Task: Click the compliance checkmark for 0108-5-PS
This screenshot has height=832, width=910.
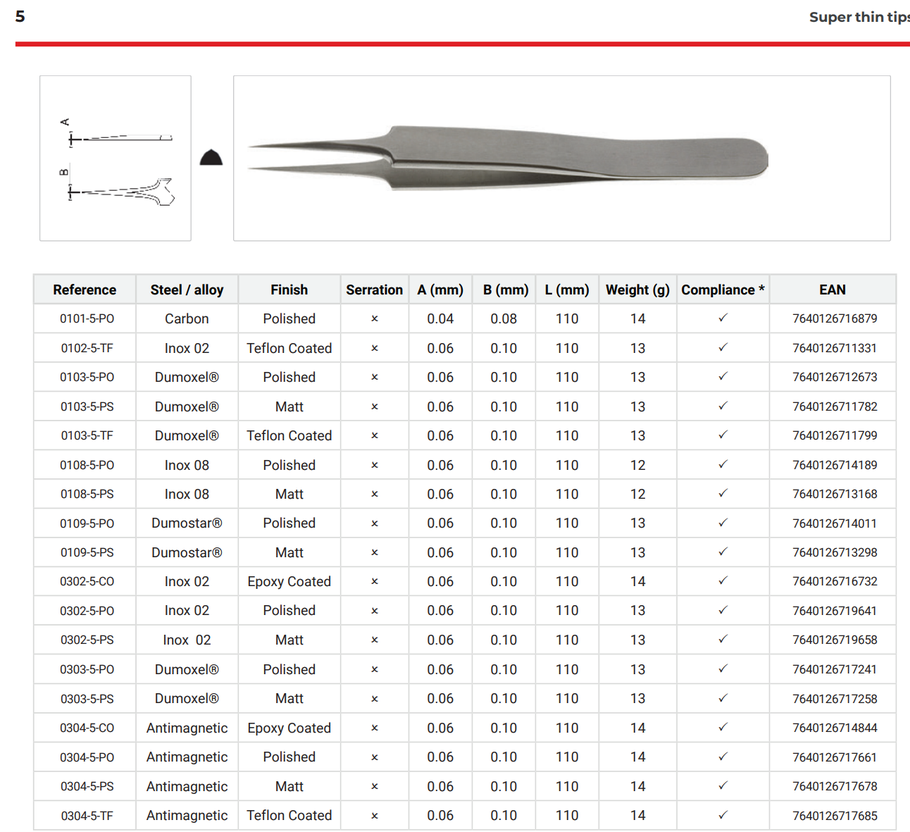Action: coord(723,494)
